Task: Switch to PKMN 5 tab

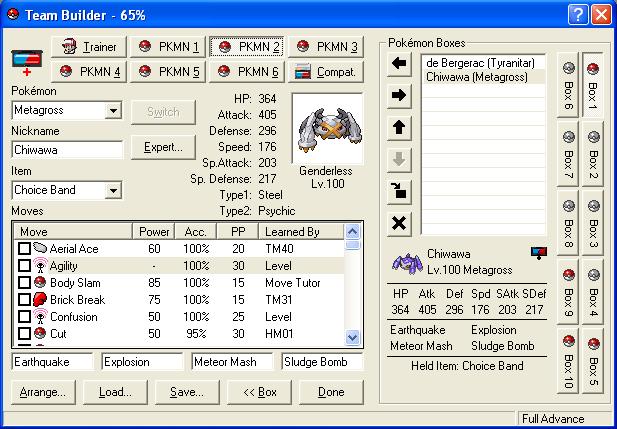Action: click(x=168, y=72)
